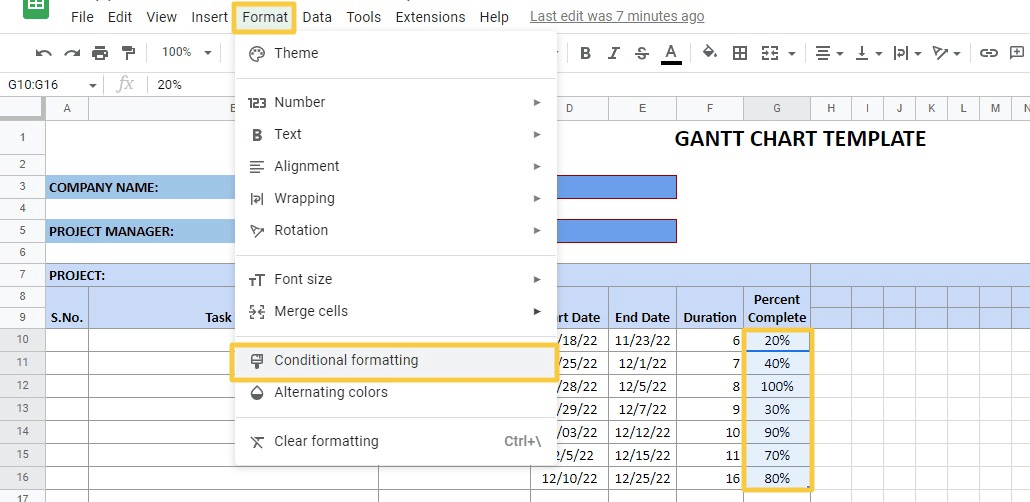This screenshot has height=502, width=1030.
Task: Click cell with 100% value
Action: [777, 386]
